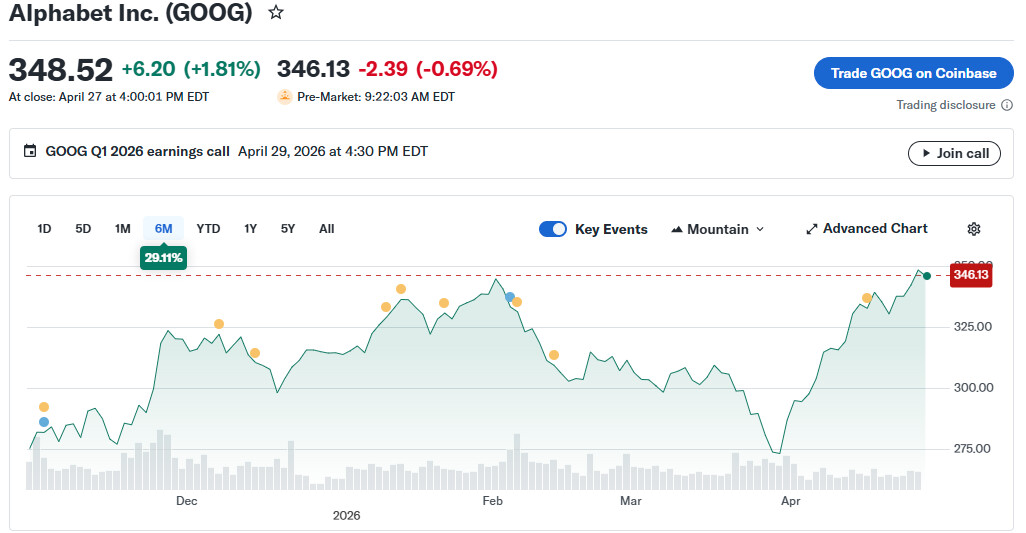Viewport: 1026px width, 533px height.
Task: Switch to the YTD range tab
Action: point(208,229)
